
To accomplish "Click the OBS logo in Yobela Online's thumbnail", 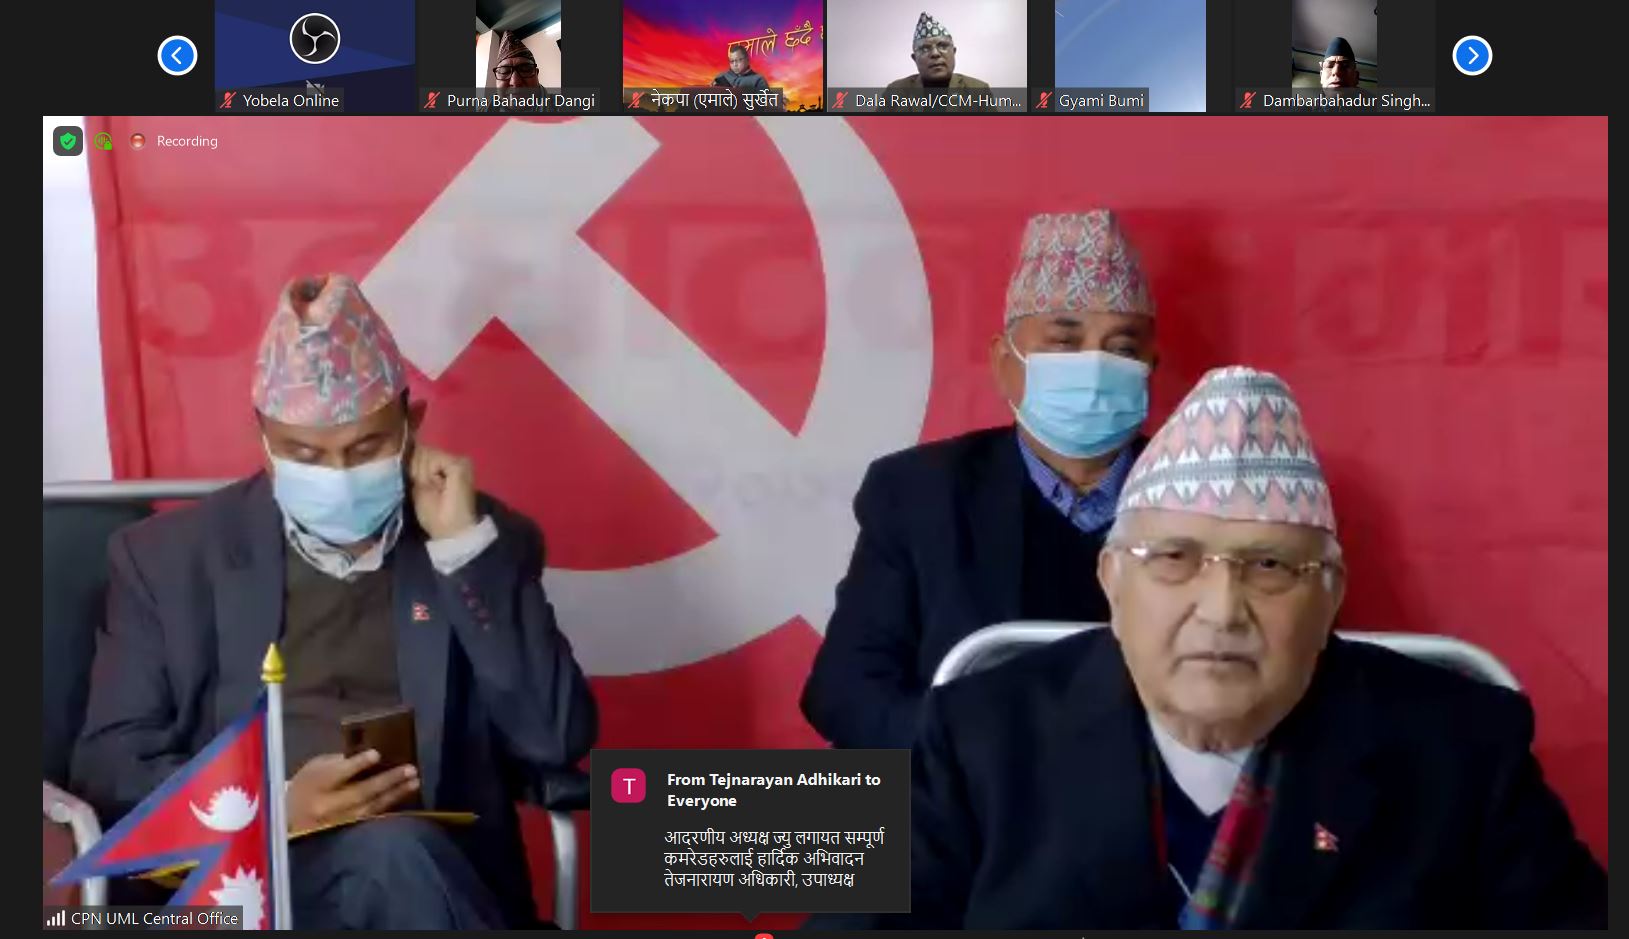I will click(x=314, y=40).
